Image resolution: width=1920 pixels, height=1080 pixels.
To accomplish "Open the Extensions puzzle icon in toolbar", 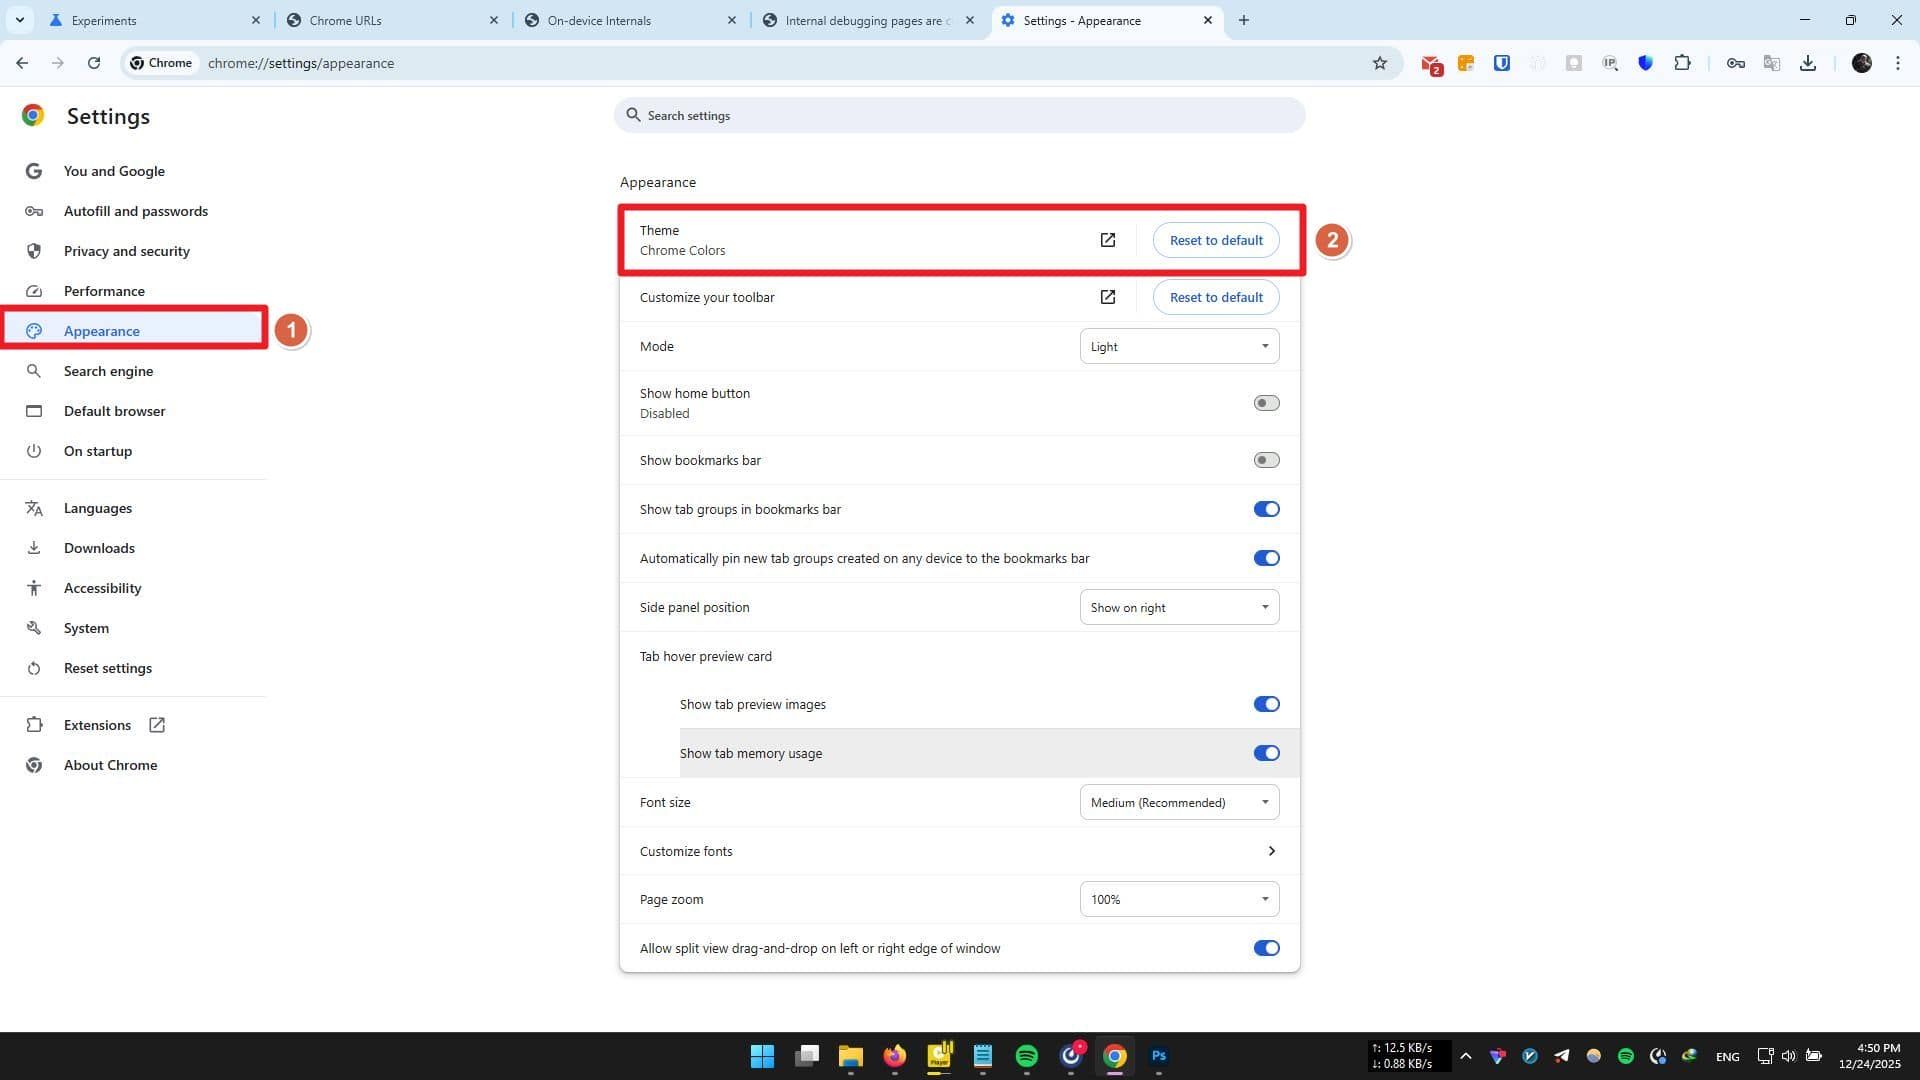I will click(x=1682, y=63).
